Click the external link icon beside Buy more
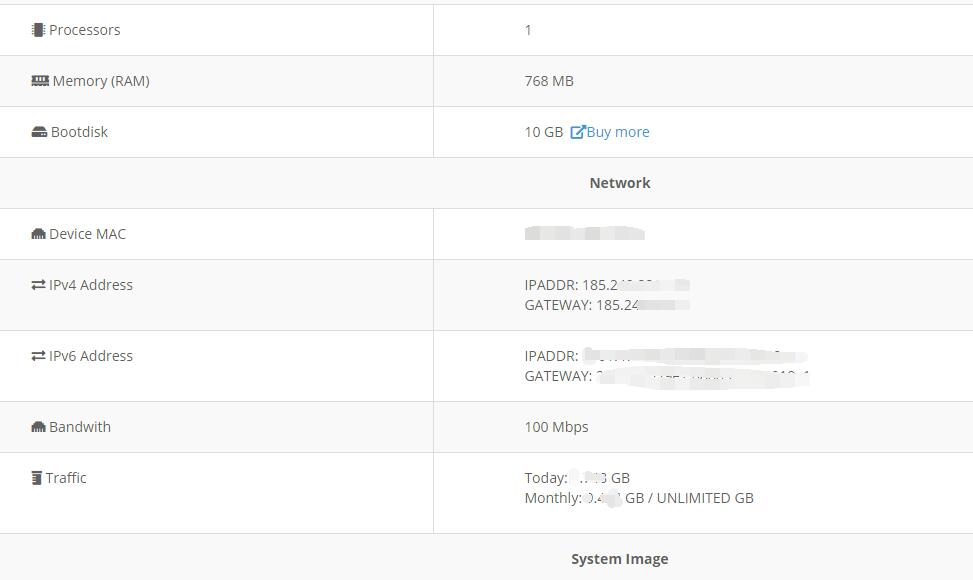The width and height of the screenshot is (973, 580). [x=577, y=132]
